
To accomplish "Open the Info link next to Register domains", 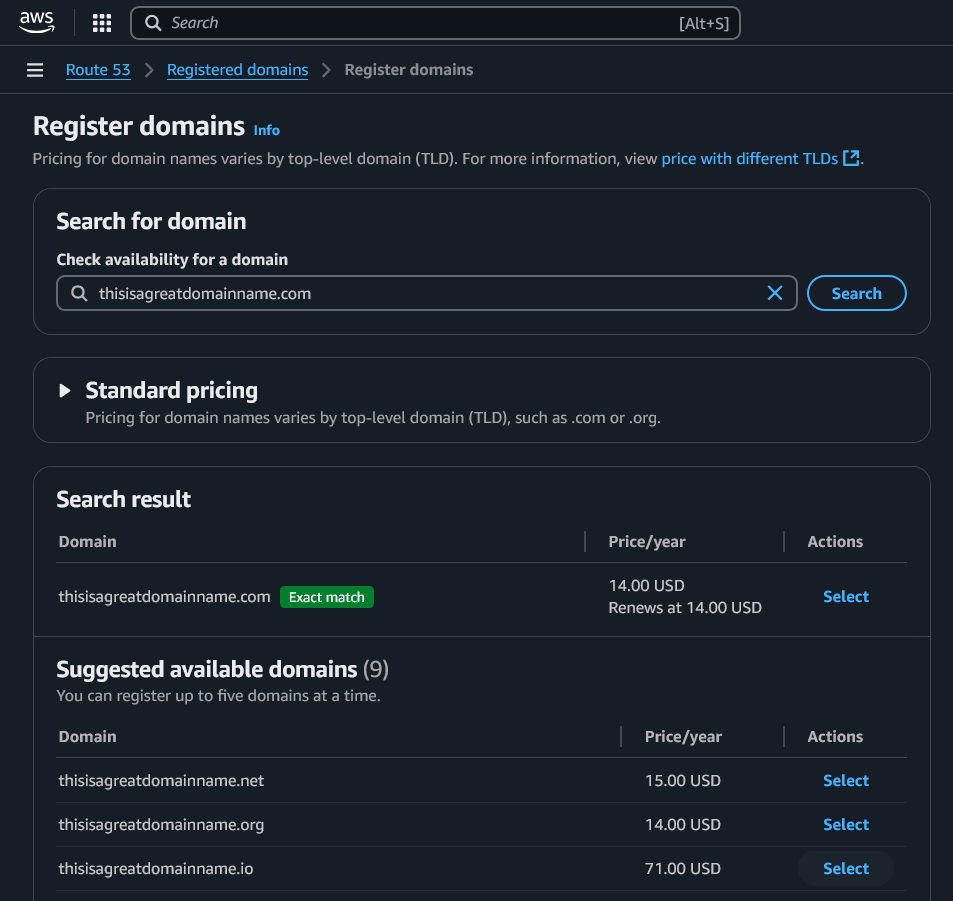I will (x=266, y=130).
